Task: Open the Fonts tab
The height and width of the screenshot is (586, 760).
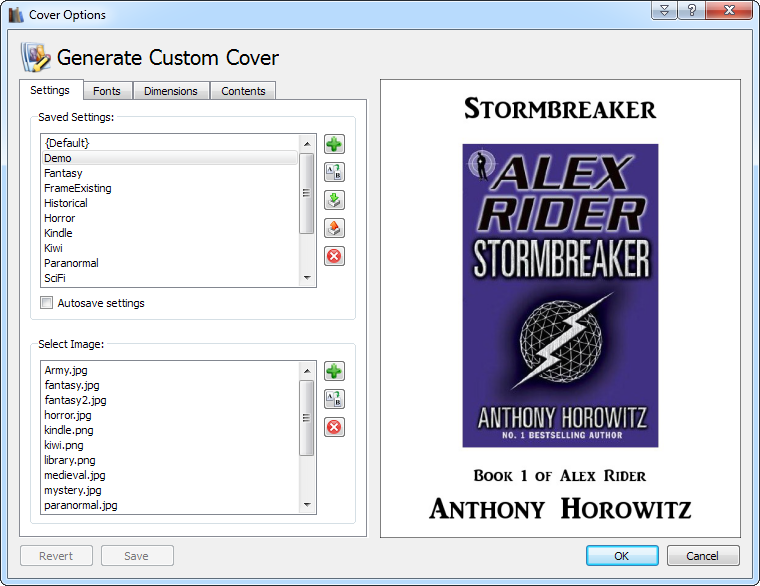Action: pos(107,91)
